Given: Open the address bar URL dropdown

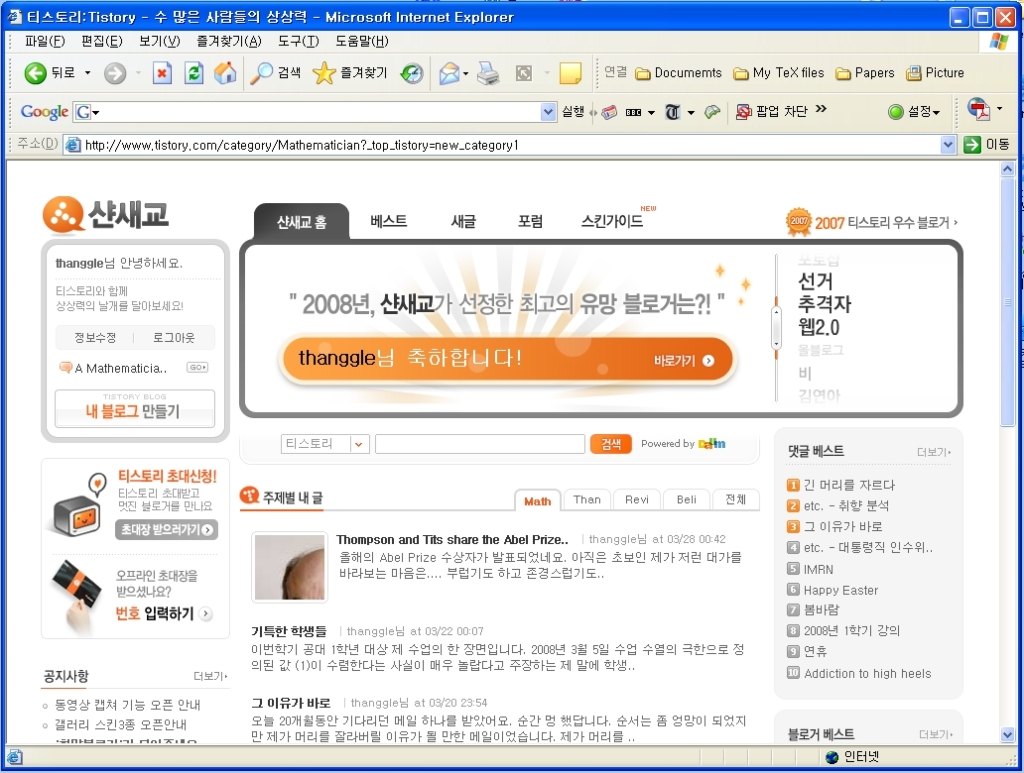Looking at the screenshot, I should (x=948, y=144).
